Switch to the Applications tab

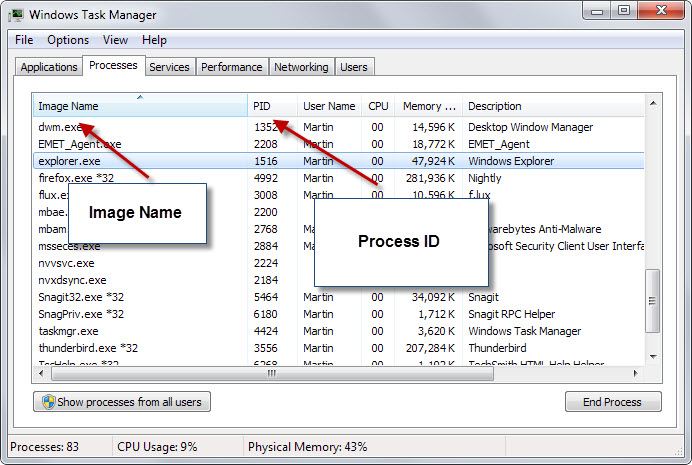click(49, 67)
